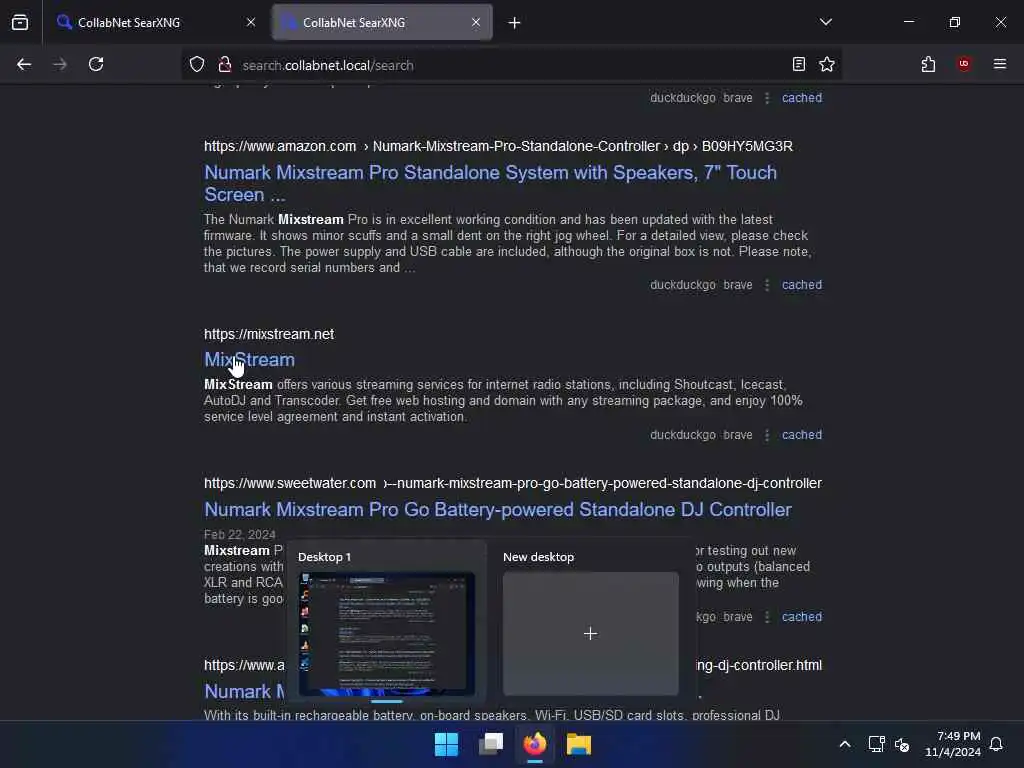Close the active CollabNet SearXNG tab
The width and height of the screenshot is (1024, 768).
click(476, 22)
